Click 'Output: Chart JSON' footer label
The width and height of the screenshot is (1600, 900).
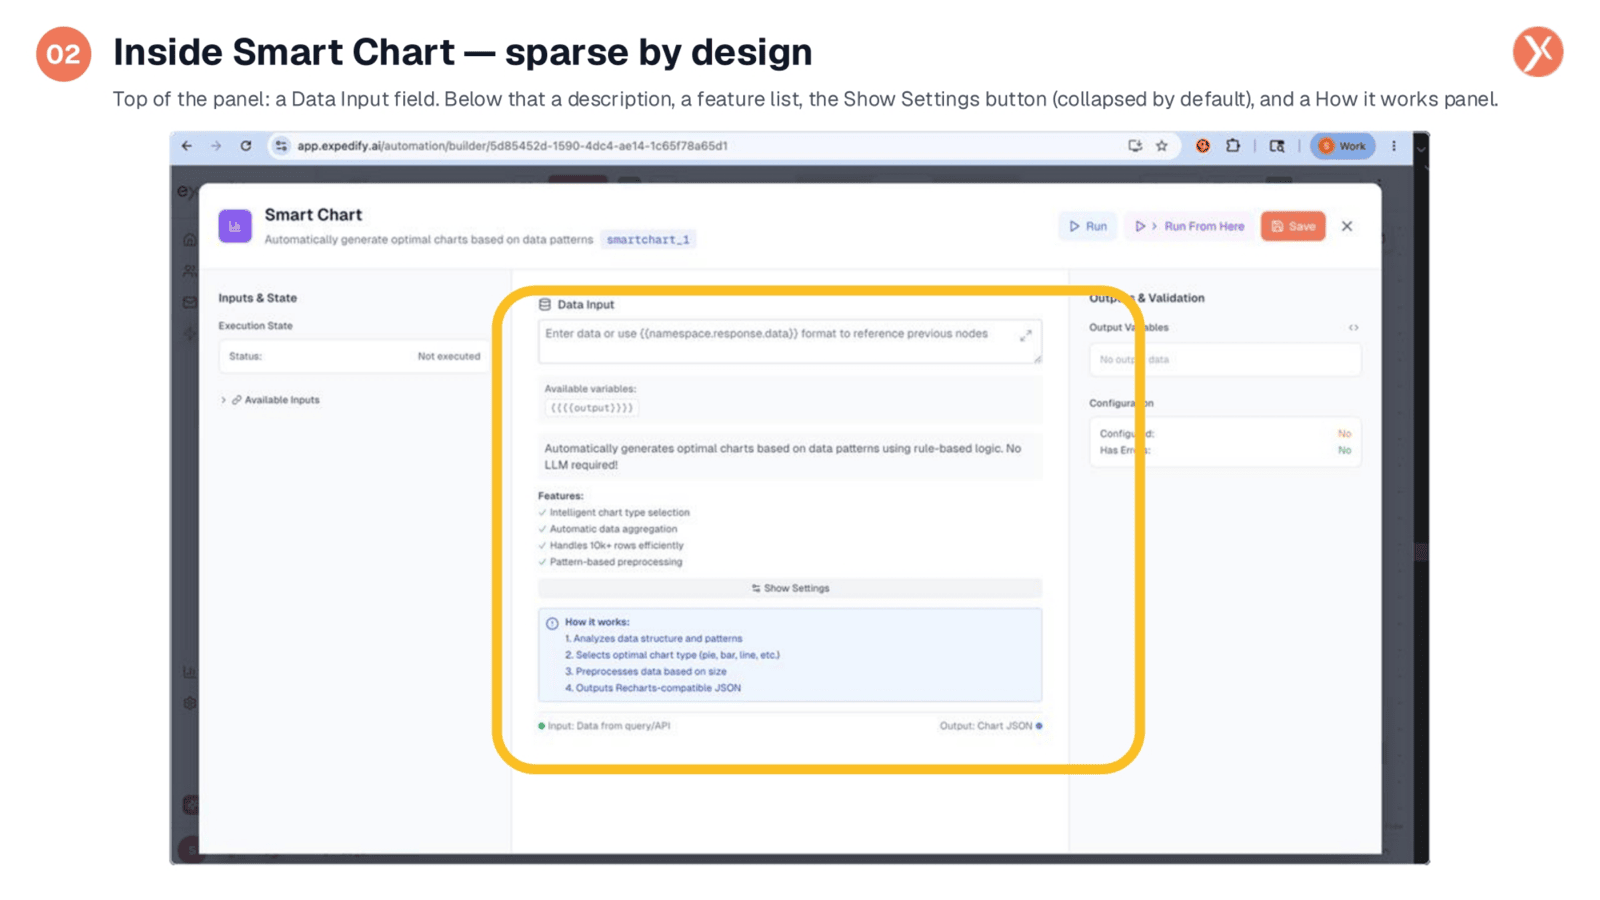(x=986, y=726)
